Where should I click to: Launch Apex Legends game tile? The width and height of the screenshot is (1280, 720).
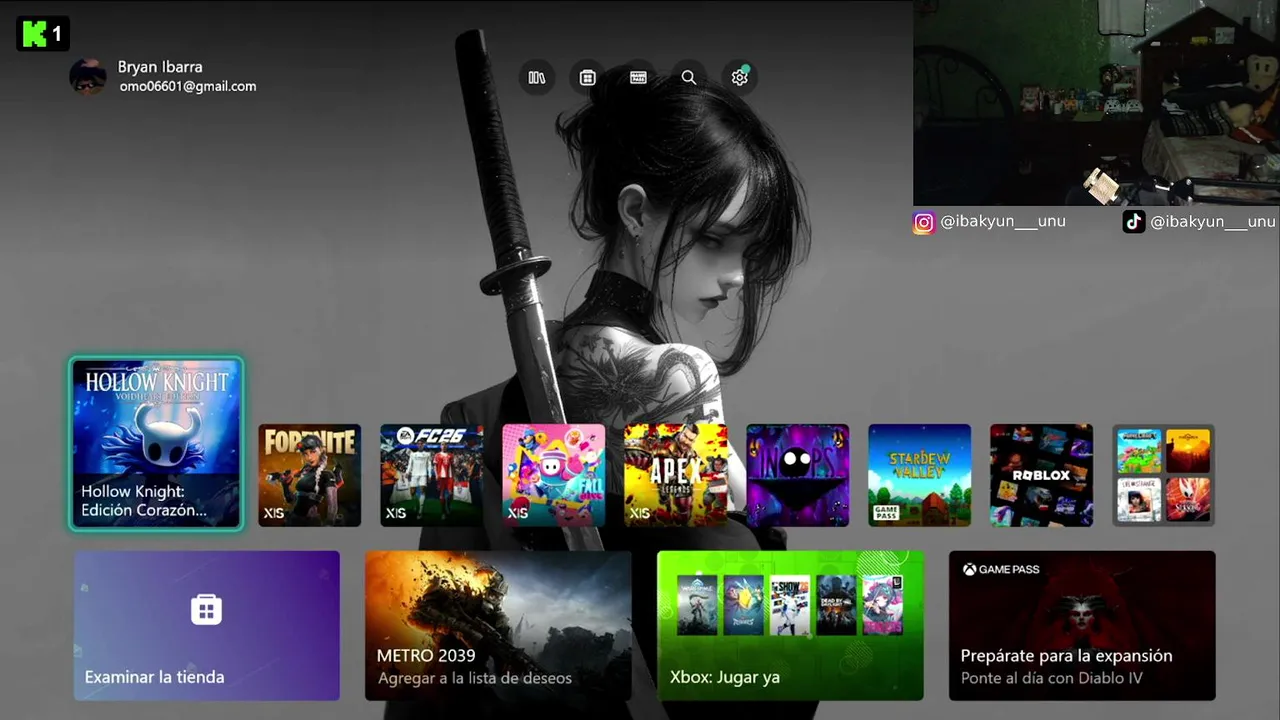pyautogui.click(x=676, y=475)
